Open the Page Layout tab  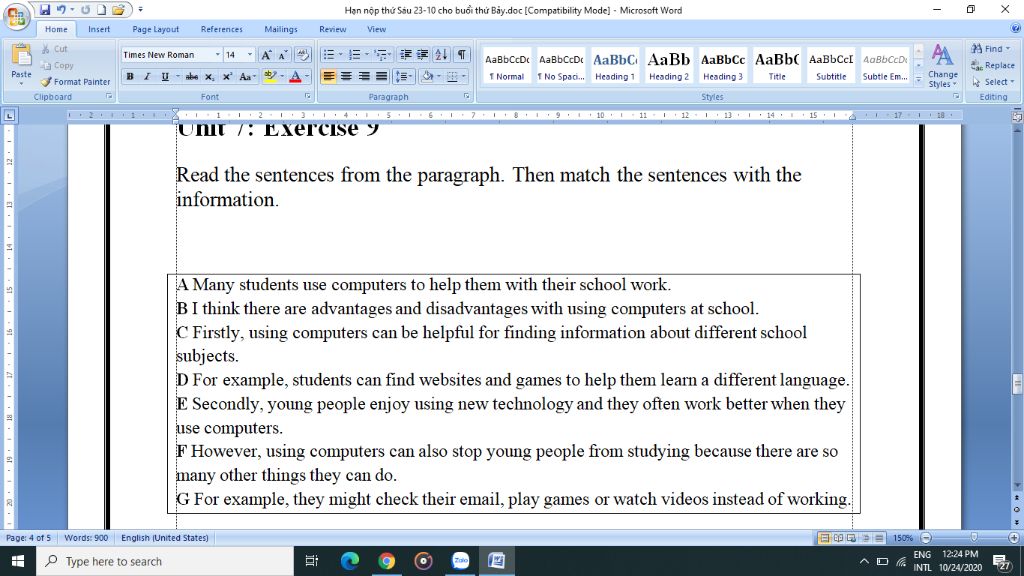pos(155,29)
